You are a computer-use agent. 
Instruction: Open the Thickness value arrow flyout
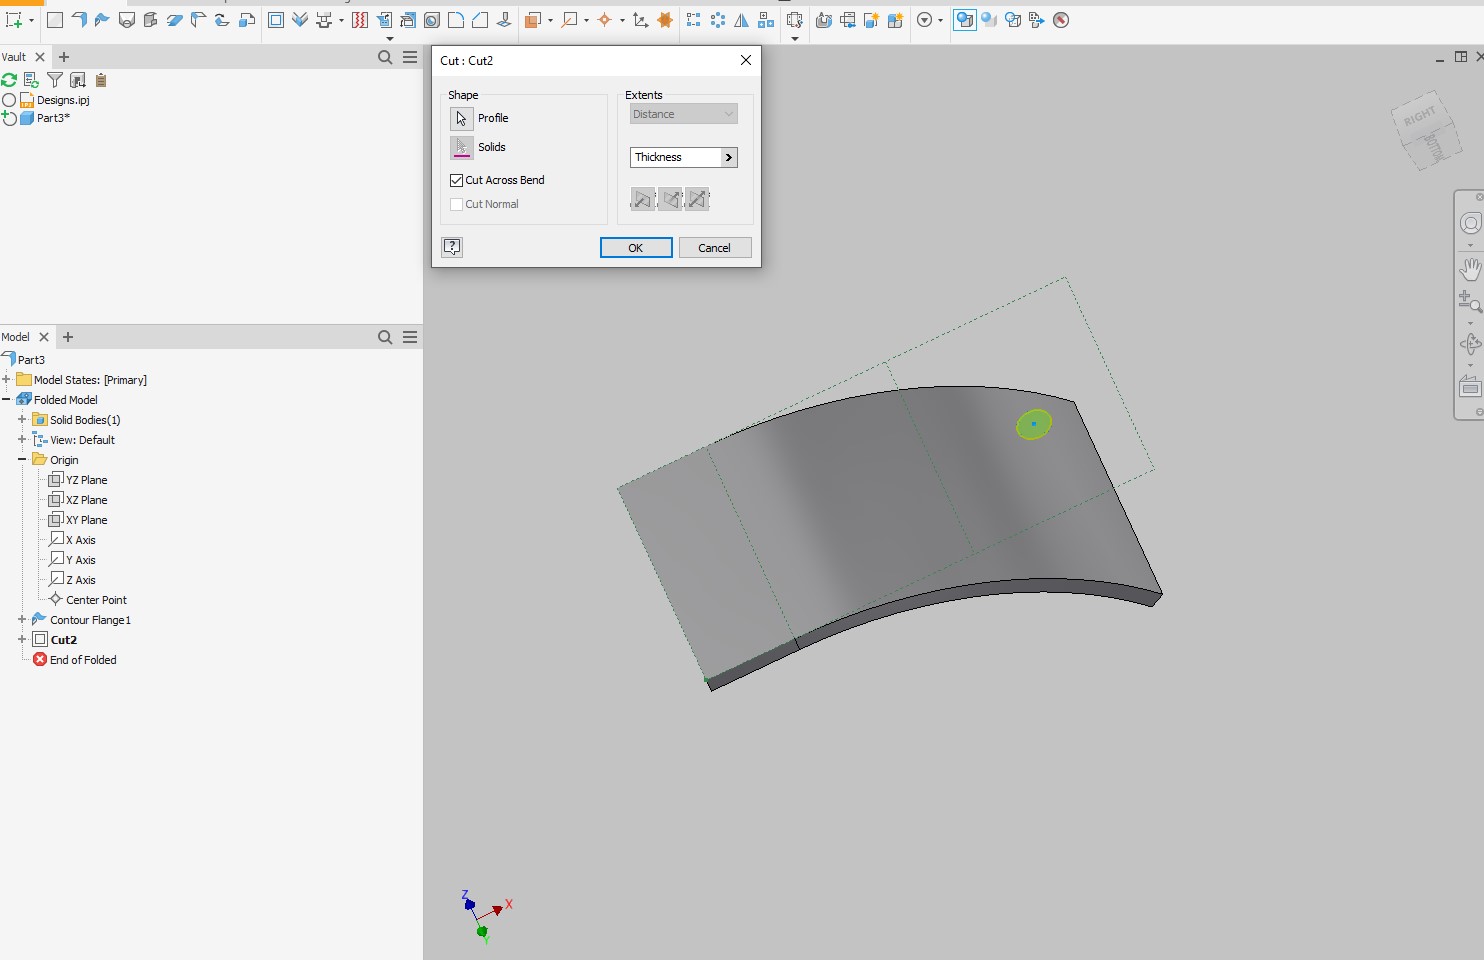tap(729, 157)
